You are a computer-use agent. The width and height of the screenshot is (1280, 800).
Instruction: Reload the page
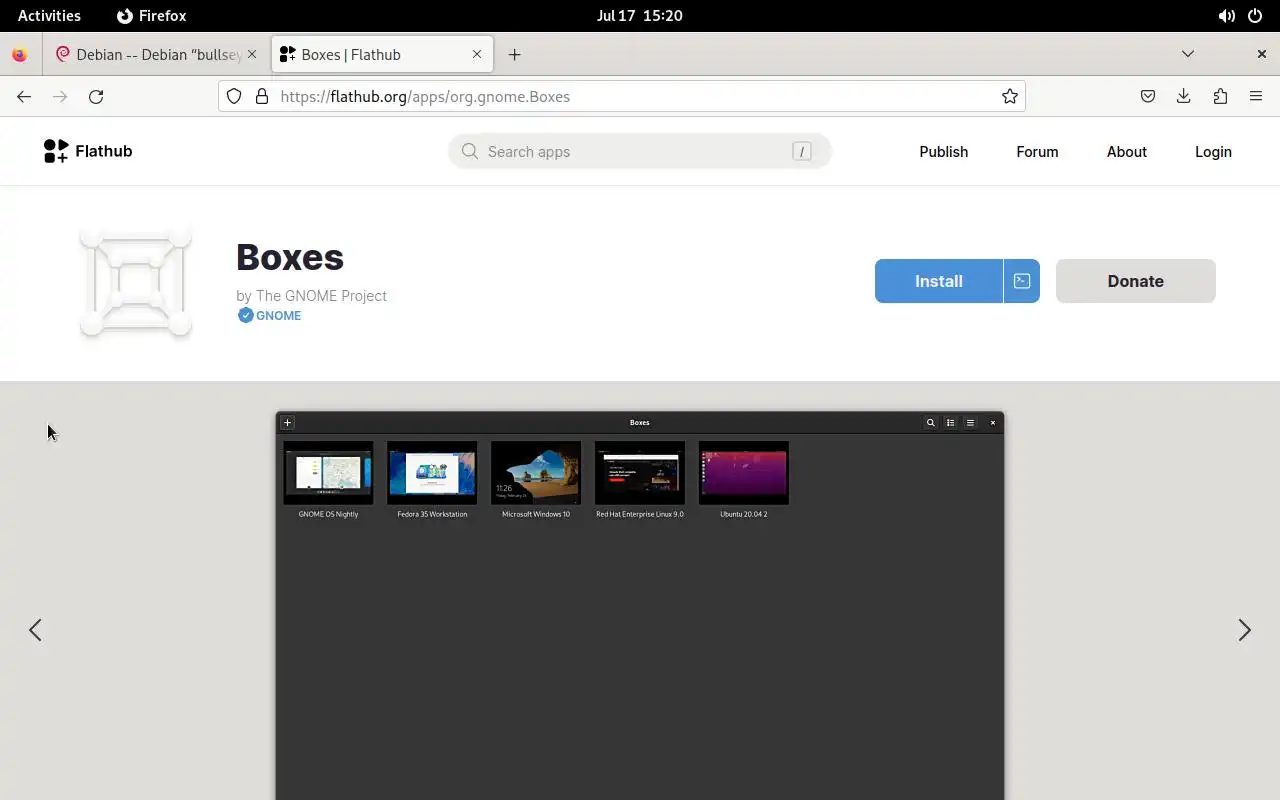tap(96, 96)
